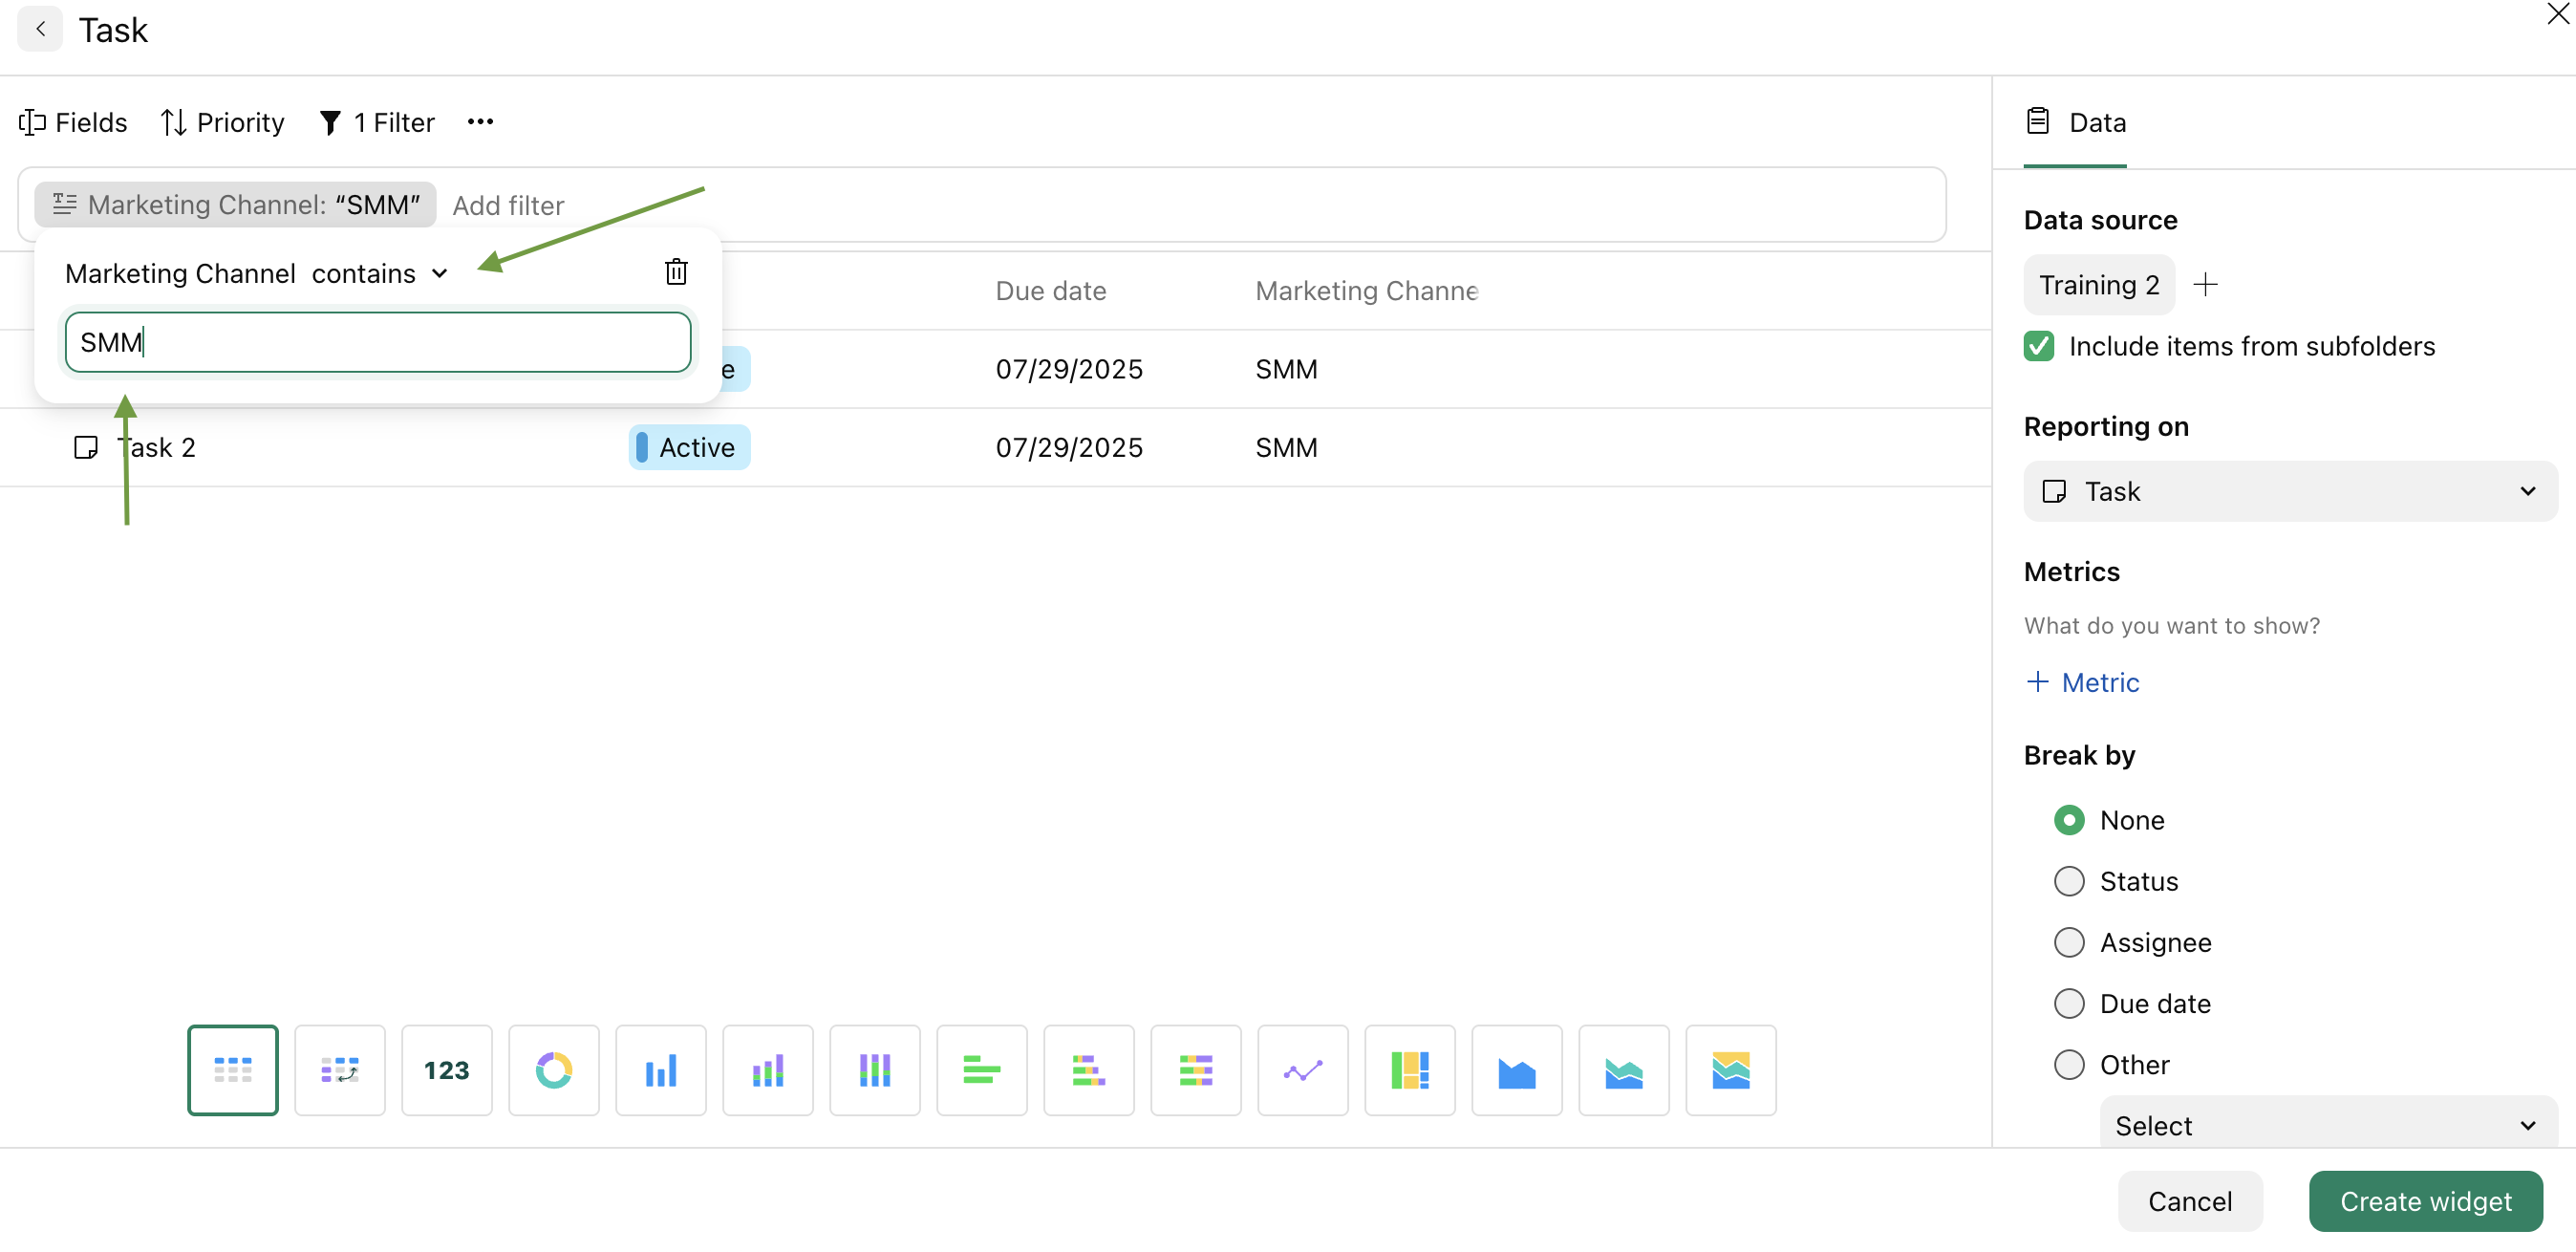Open the Fields menu
The width and height of the screenshot is (2576, 1252).
73,123
